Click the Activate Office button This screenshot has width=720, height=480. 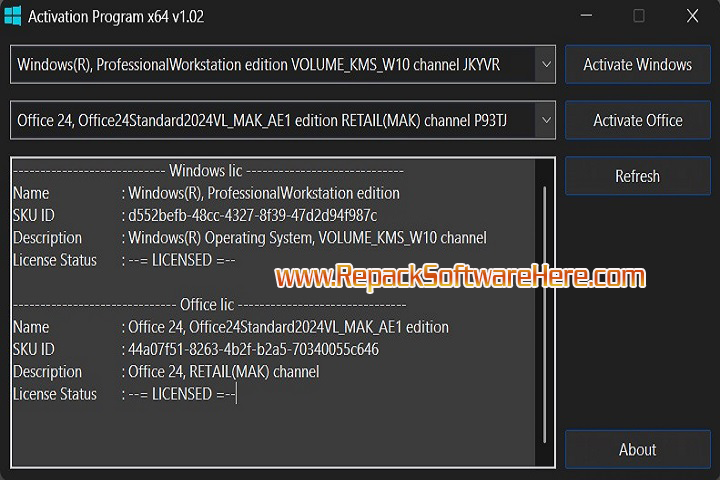(x=637, y=120)
